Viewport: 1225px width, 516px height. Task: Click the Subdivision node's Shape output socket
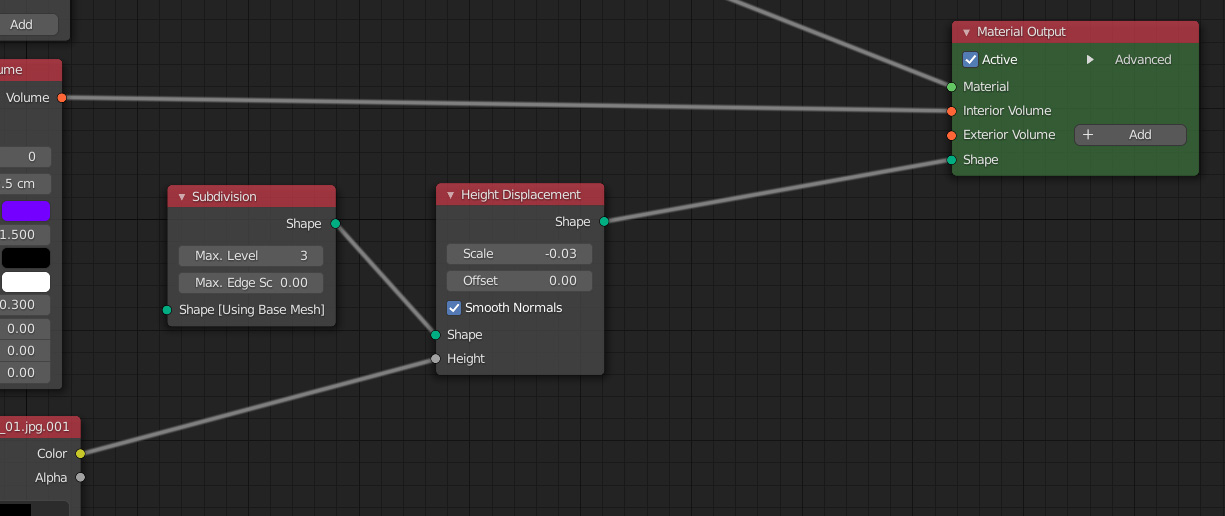pos(335,223)
